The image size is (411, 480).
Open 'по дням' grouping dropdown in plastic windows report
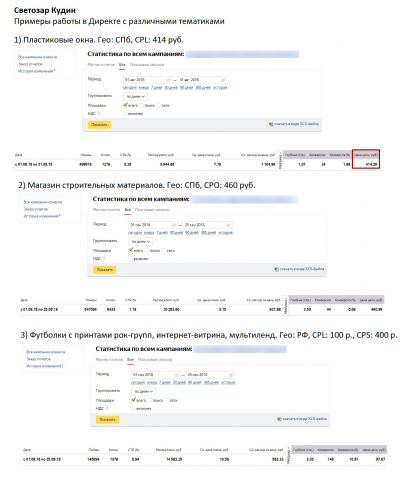pyautogui.click(x=135, y=97)
